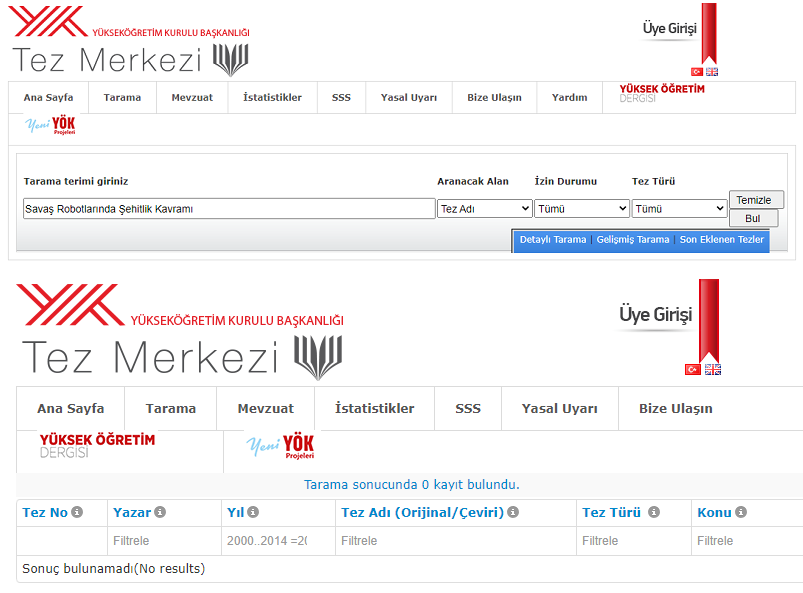Select the Gelişmiş Tarama tab
This screenshot has height=593, width=803.
tap(633, 240)
